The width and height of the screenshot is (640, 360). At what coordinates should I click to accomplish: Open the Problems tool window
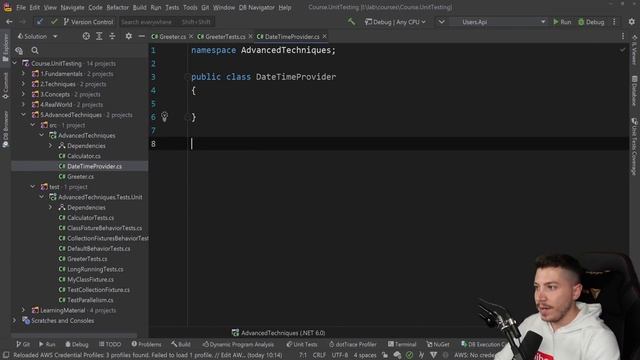tap(147, 344)
